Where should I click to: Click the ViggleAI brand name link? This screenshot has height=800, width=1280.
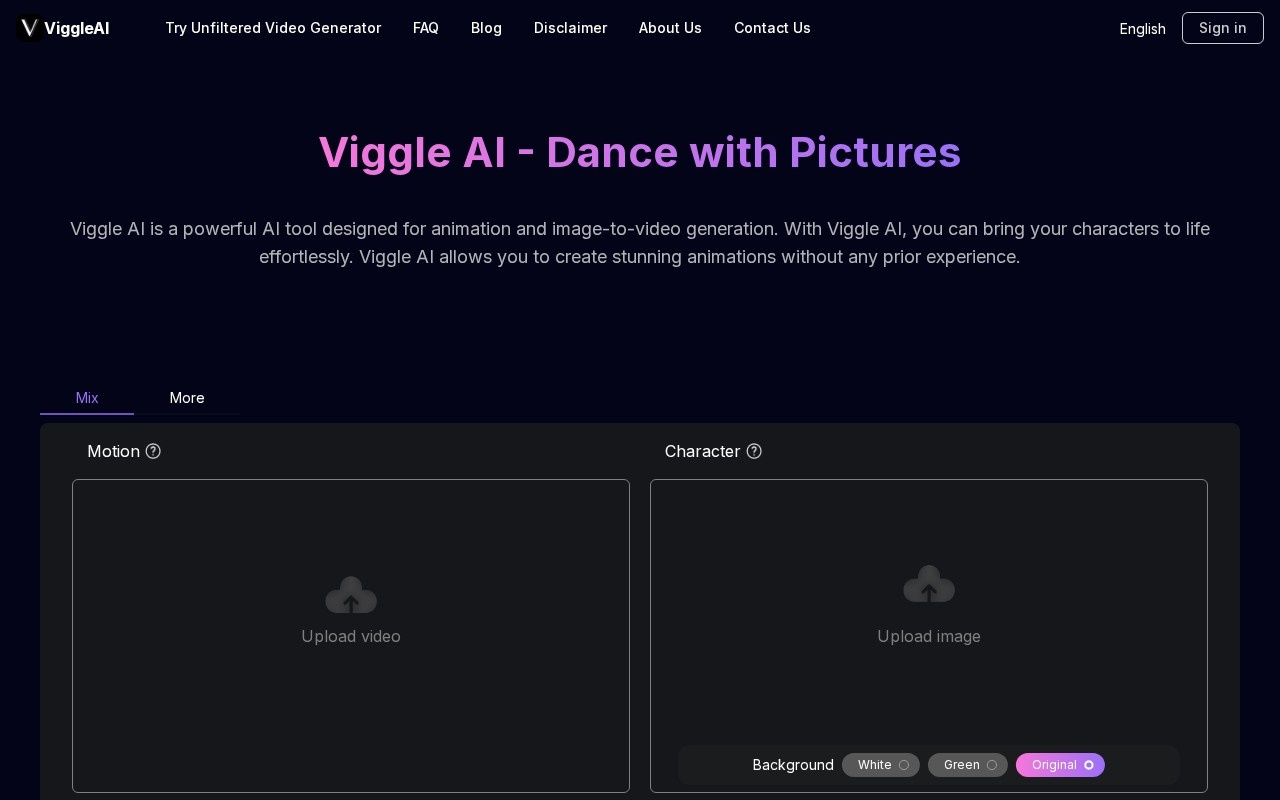click(x=77, y=28)
